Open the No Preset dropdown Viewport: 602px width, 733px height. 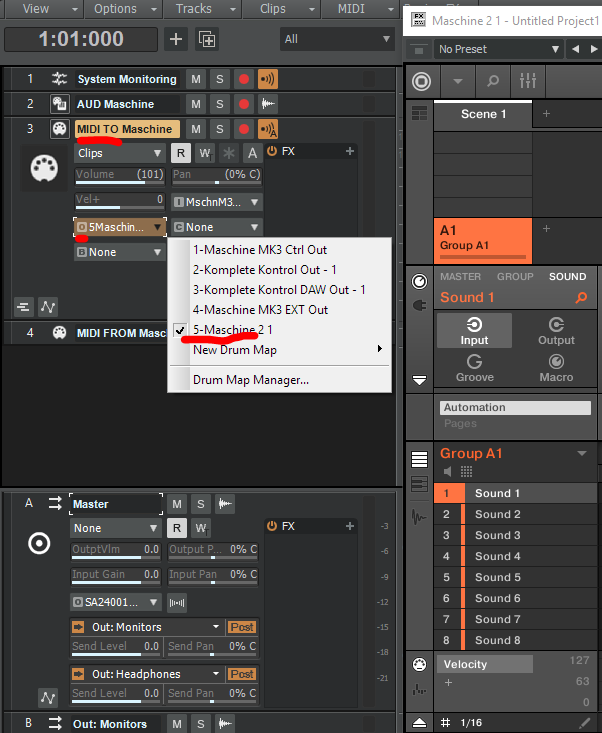pyautogui.click(x=498, y=49)
